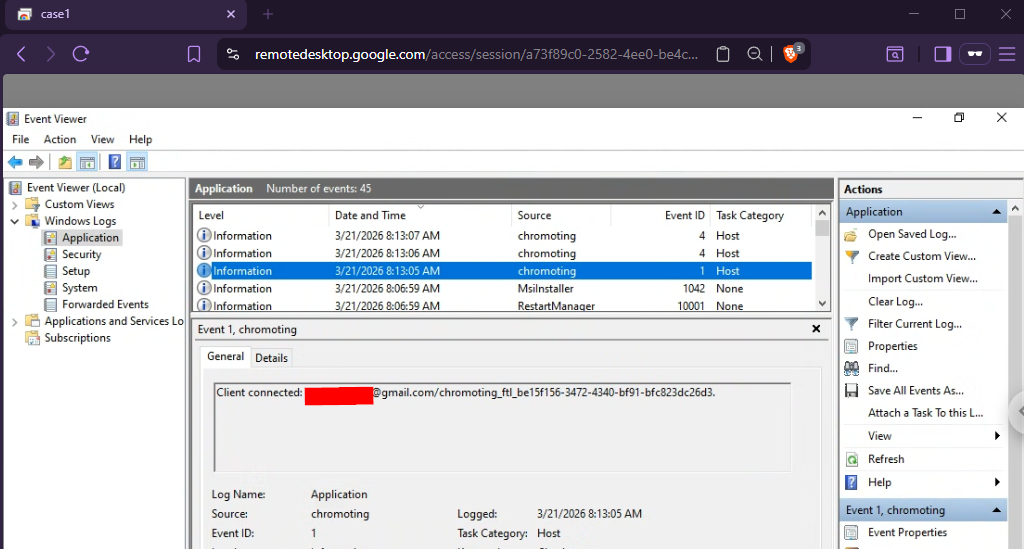Image resolution: width=1024 pixels, height=549 pixels.
Task: Select Forwarded Events in tree
Action: pos(105,304)
